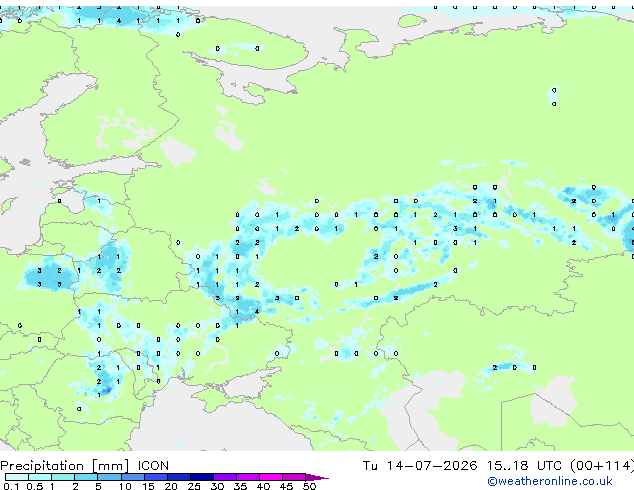This screenshot has height=490, width=634.
Task: Click the legend label '0.5'
Action: click(35, 486)
